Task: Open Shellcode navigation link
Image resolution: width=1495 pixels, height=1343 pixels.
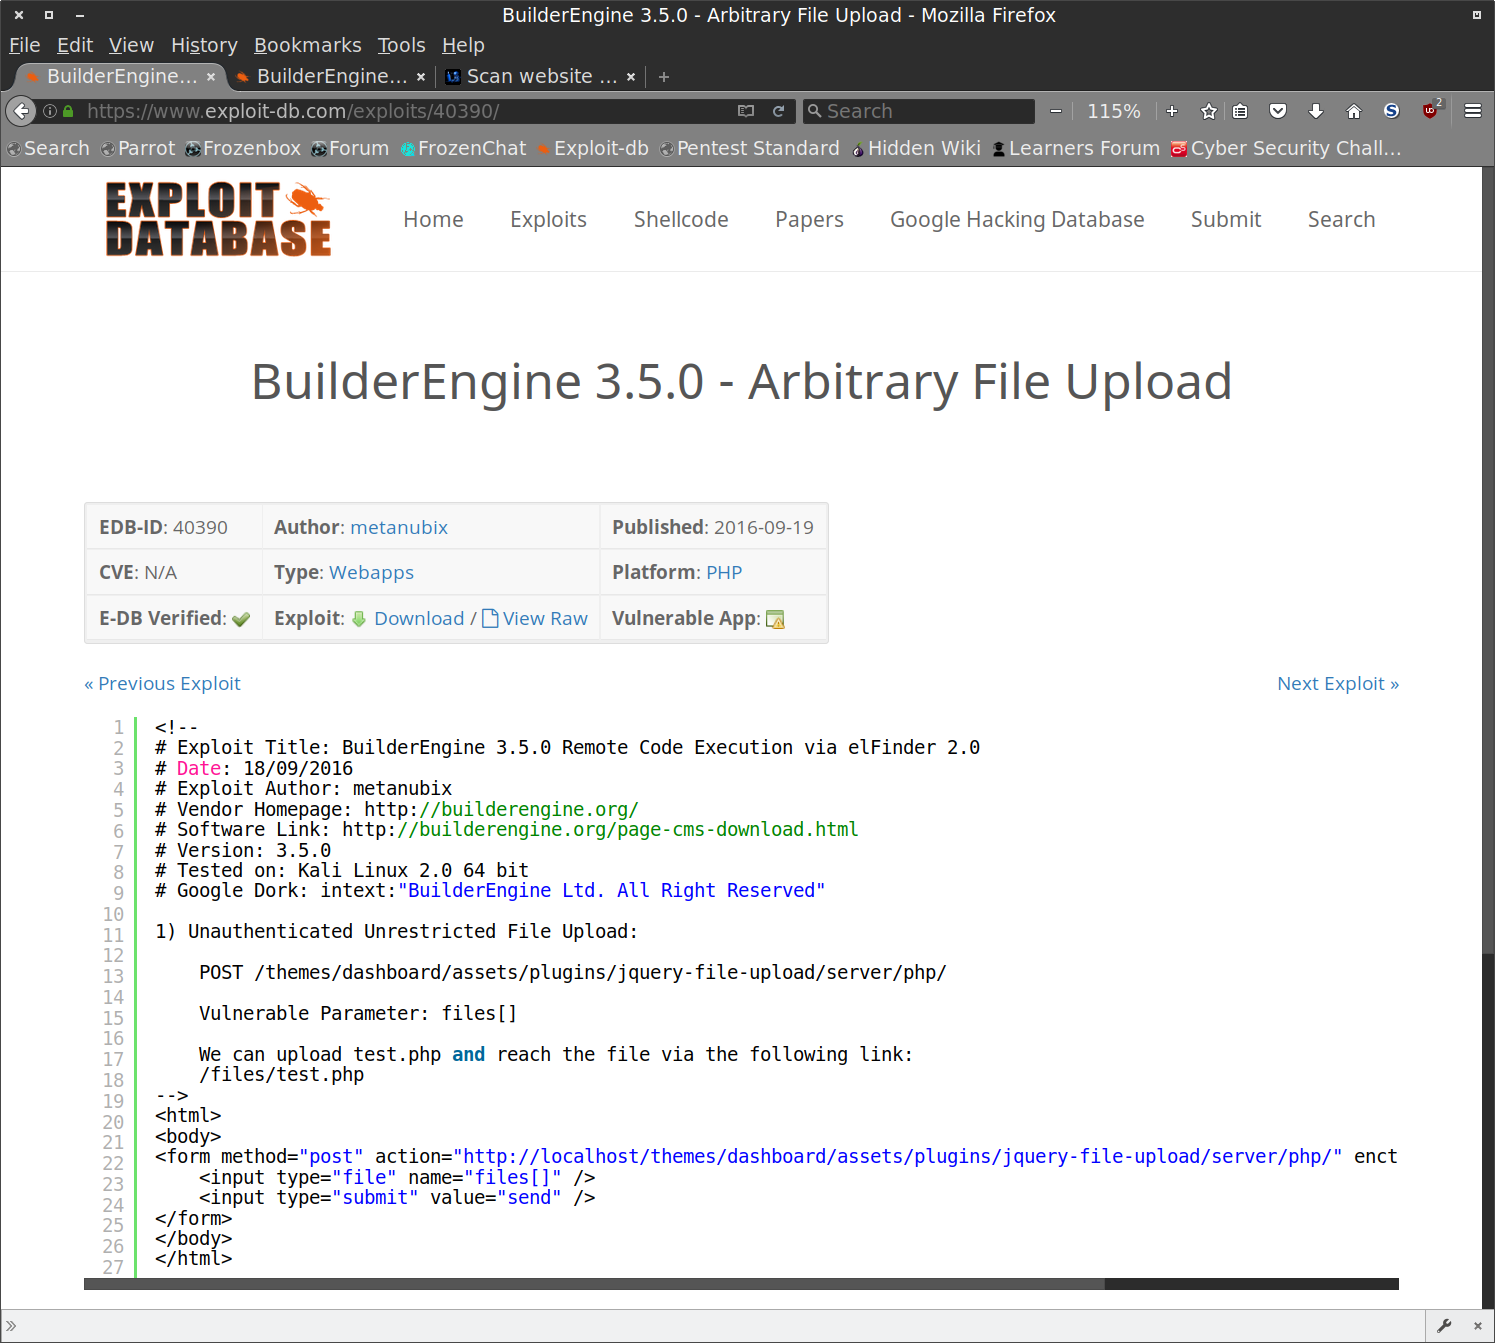Action: tap(681, 220)
